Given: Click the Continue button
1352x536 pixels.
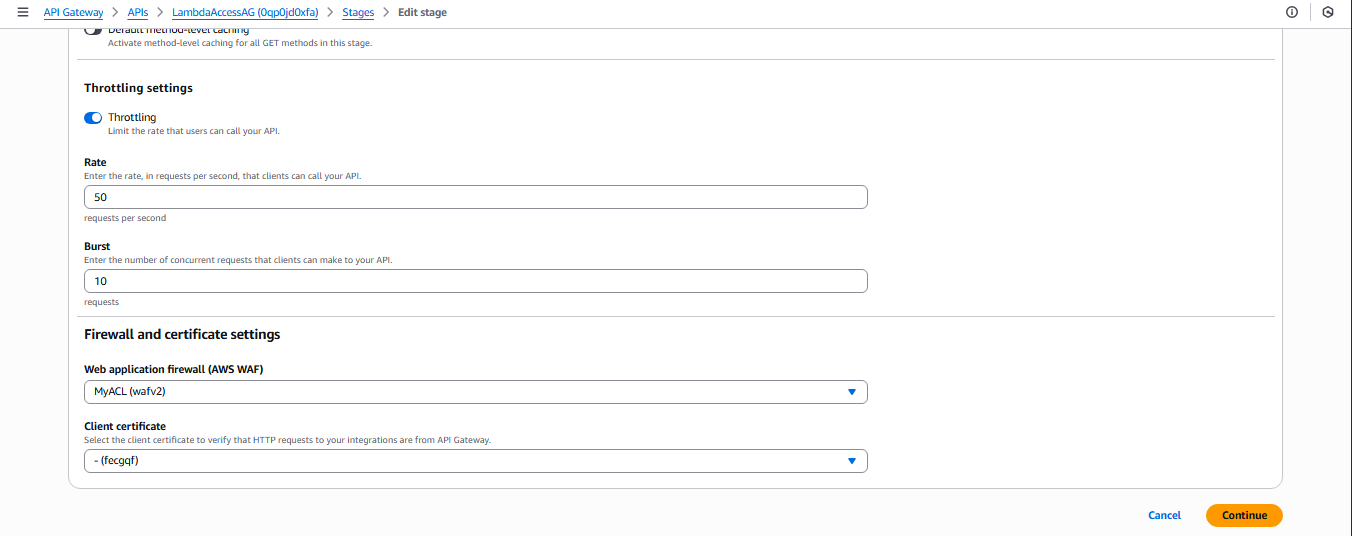Looking at the screenshot, I should [1244, 515].
